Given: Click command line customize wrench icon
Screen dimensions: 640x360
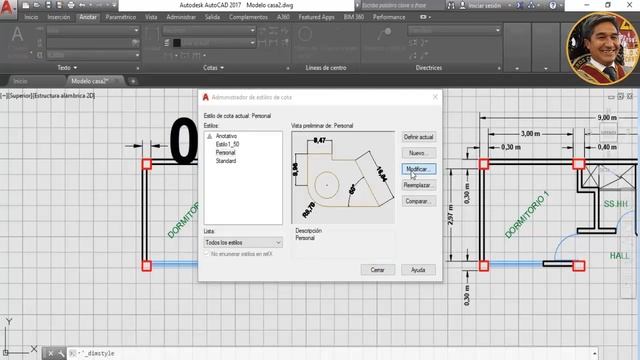Looking at the screenshot, I should pyautogui.click(x=61, y=353).
